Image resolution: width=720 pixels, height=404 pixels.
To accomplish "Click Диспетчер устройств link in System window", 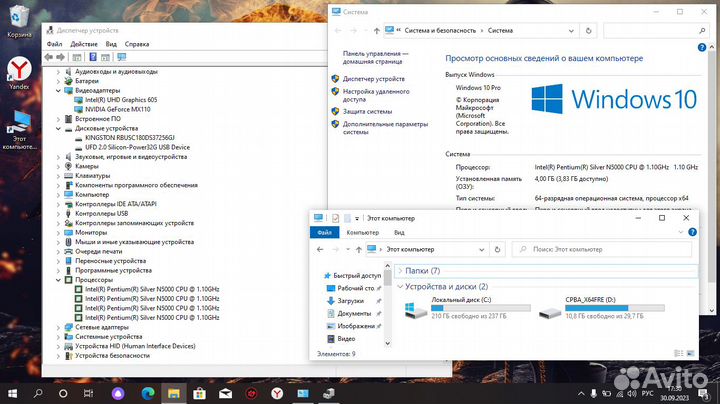I will 373,79.
